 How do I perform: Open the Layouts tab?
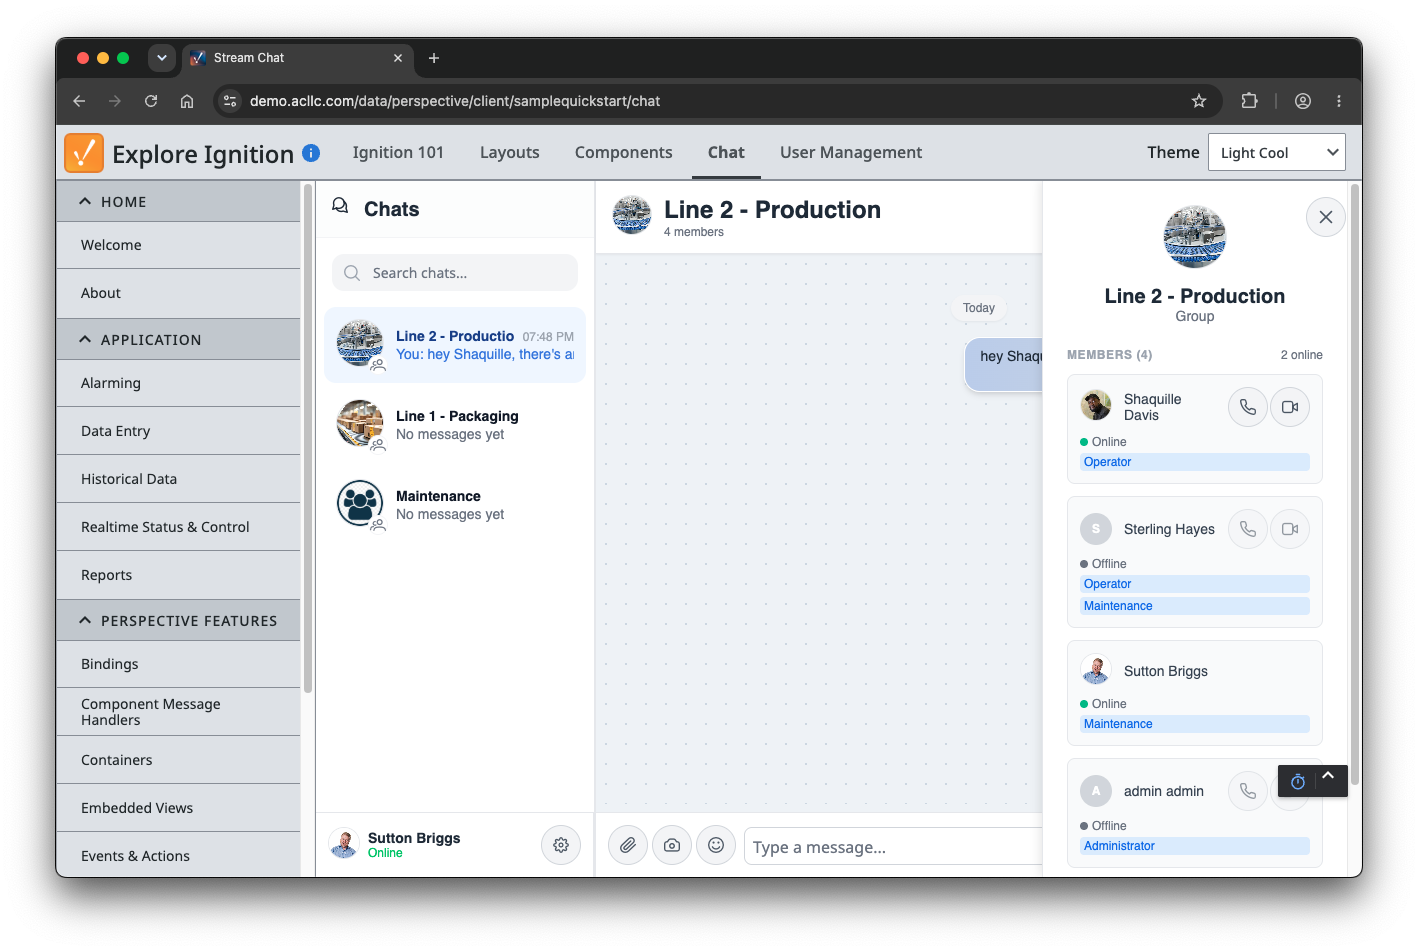(x=510, y=152)
